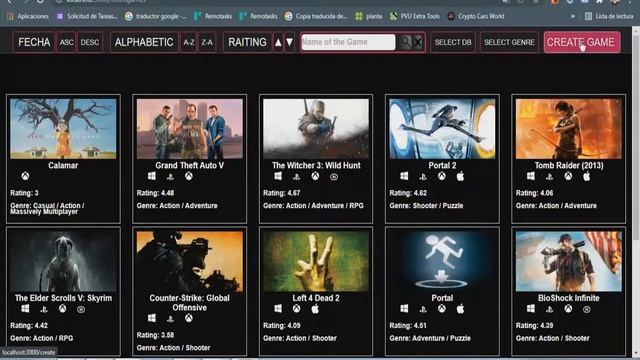Click Xbox icon on Counter-Strike card
640x360 pixels.
[x=189, y=318]
